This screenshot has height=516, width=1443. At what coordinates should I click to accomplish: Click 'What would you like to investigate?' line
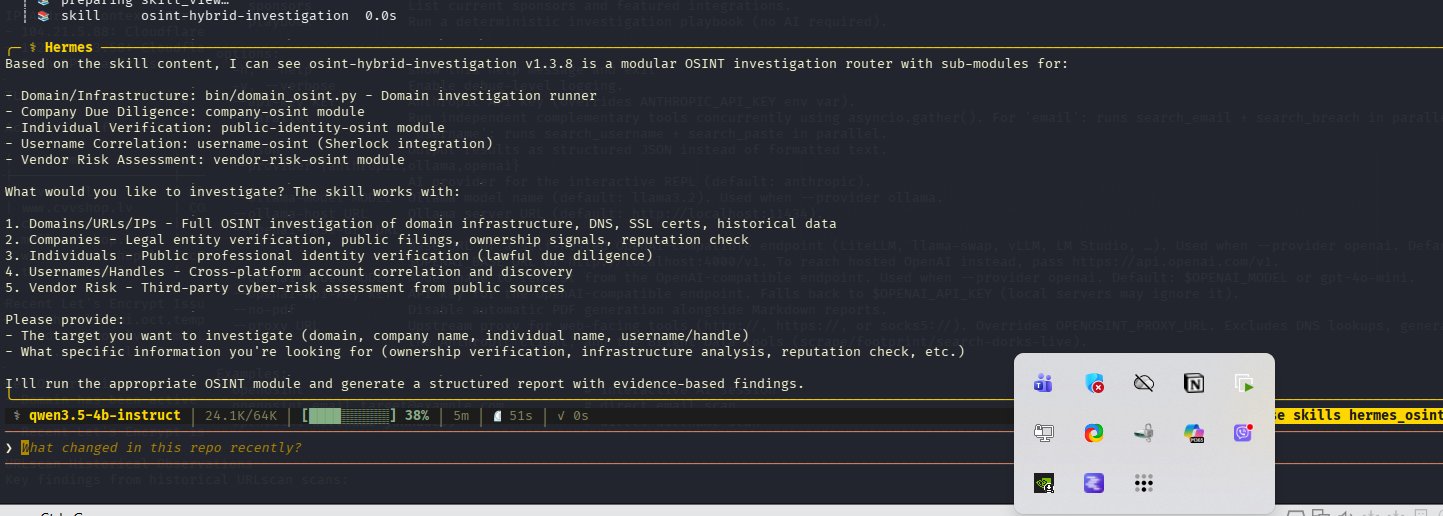(233, 191)
